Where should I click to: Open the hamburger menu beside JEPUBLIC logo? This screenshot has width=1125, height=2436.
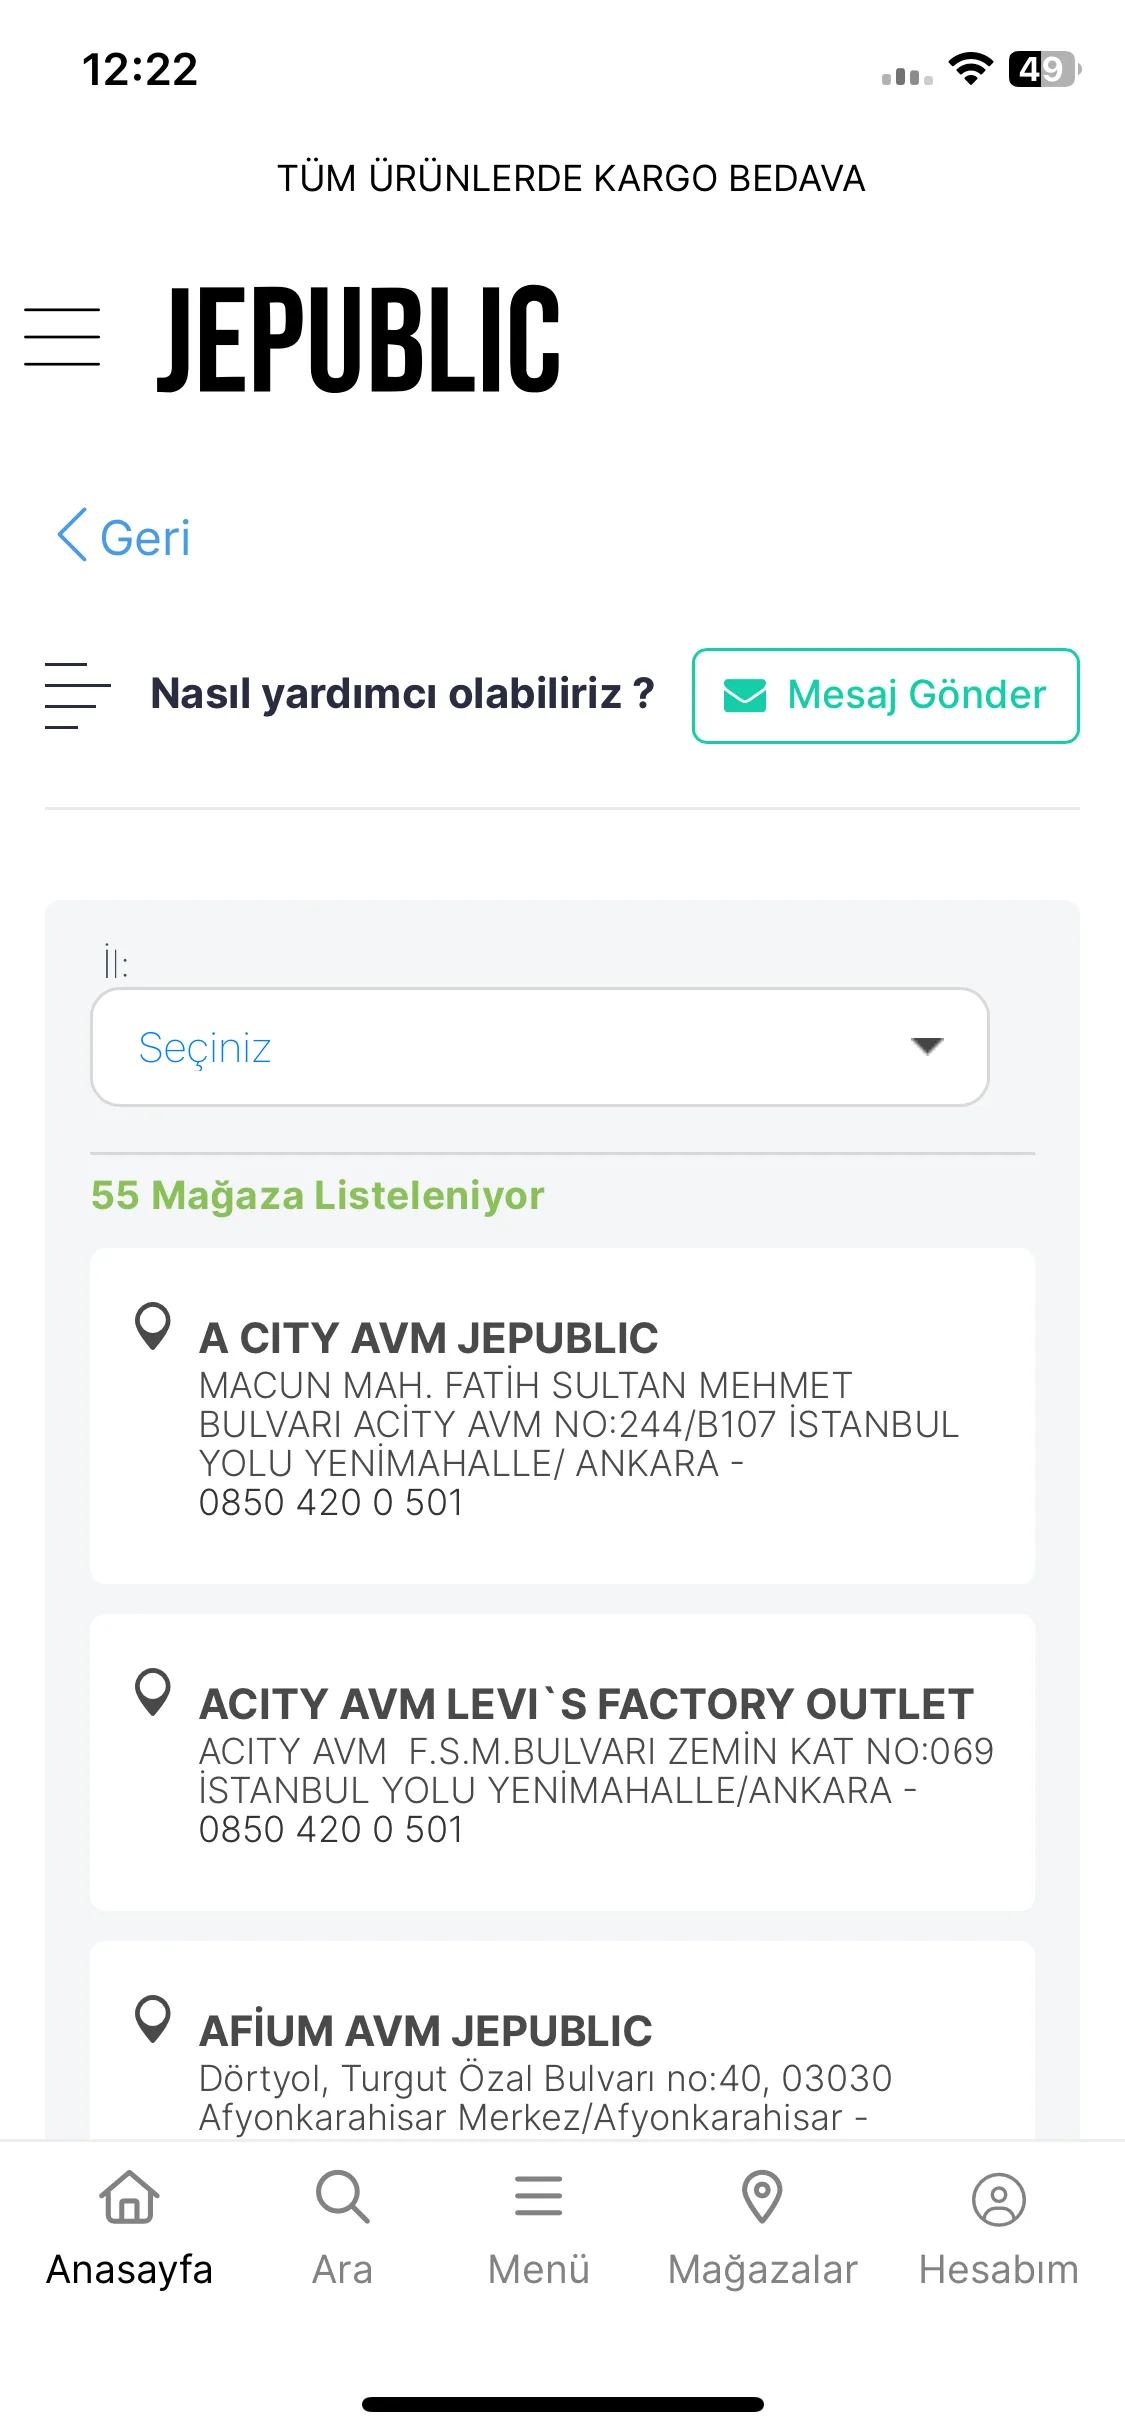click(x=62, y=338)
